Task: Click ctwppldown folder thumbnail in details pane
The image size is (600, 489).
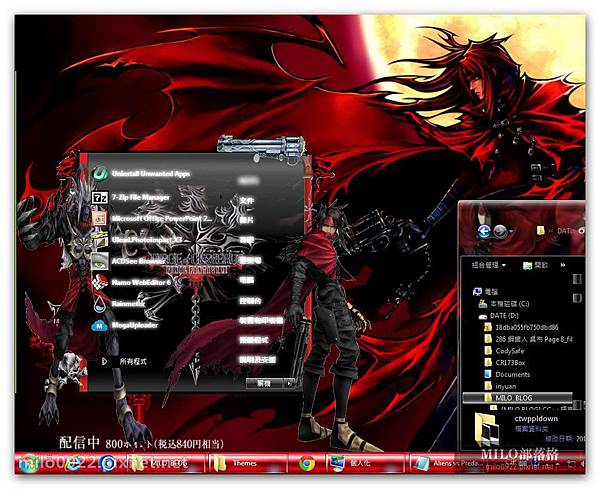Action: [487, 429]
